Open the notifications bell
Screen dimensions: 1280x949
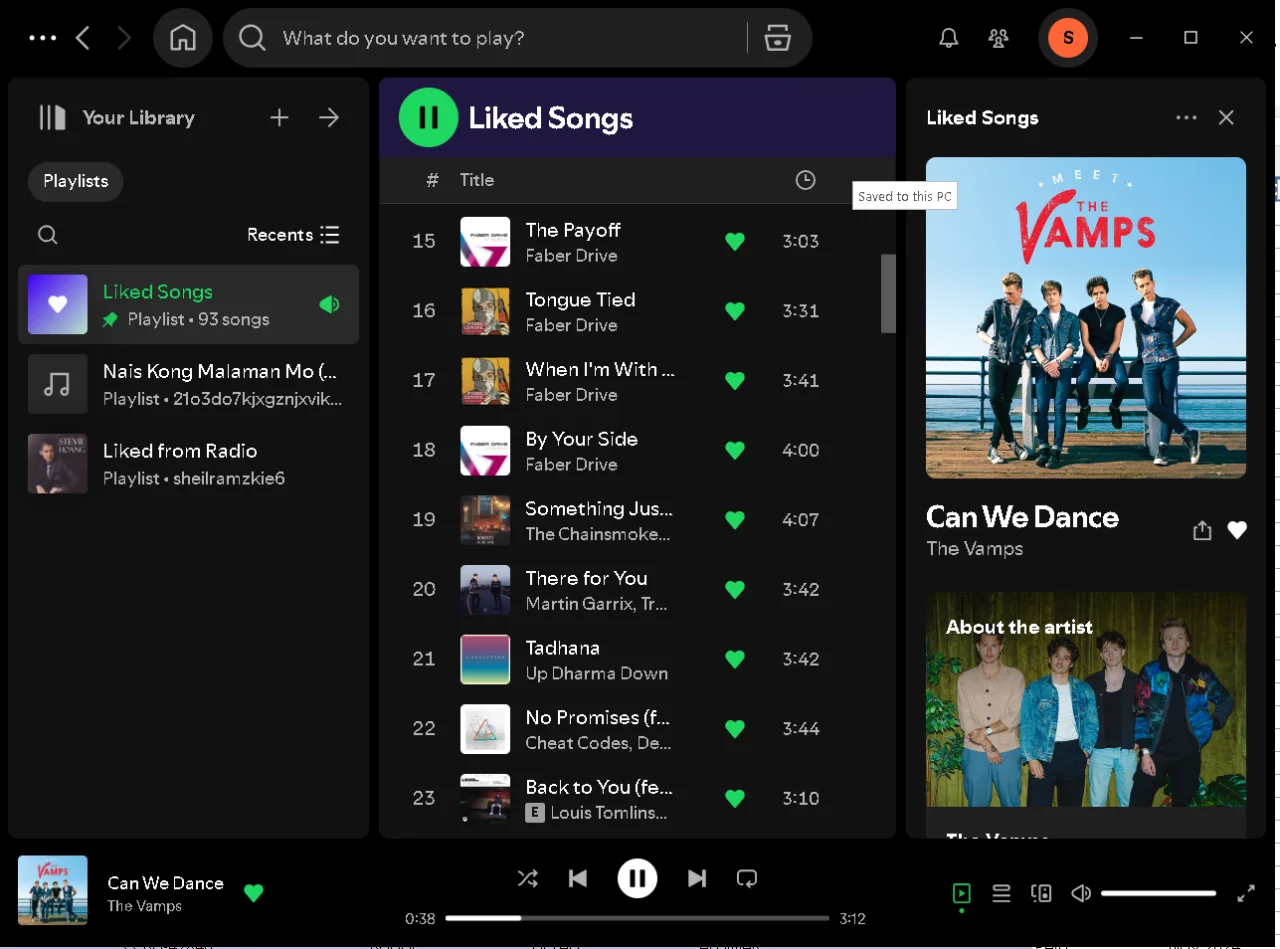[948, 38]
